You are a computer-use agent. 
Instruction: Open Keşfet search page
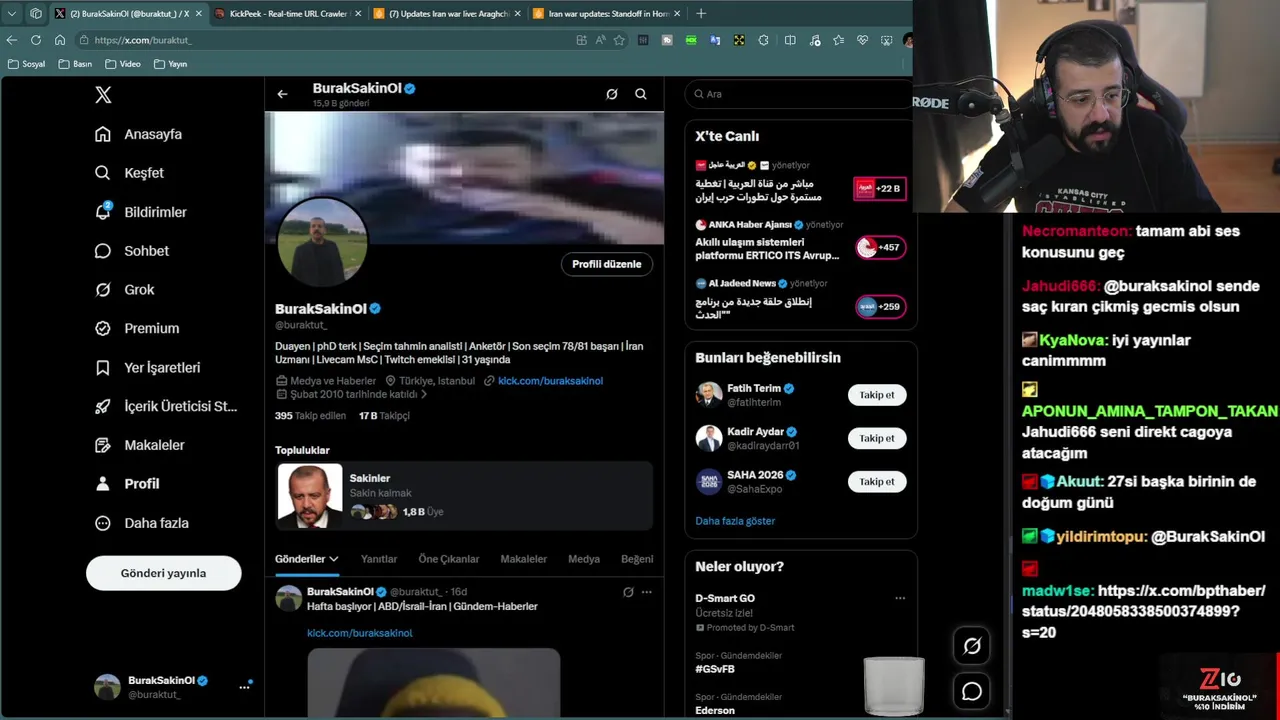point(129,173)
